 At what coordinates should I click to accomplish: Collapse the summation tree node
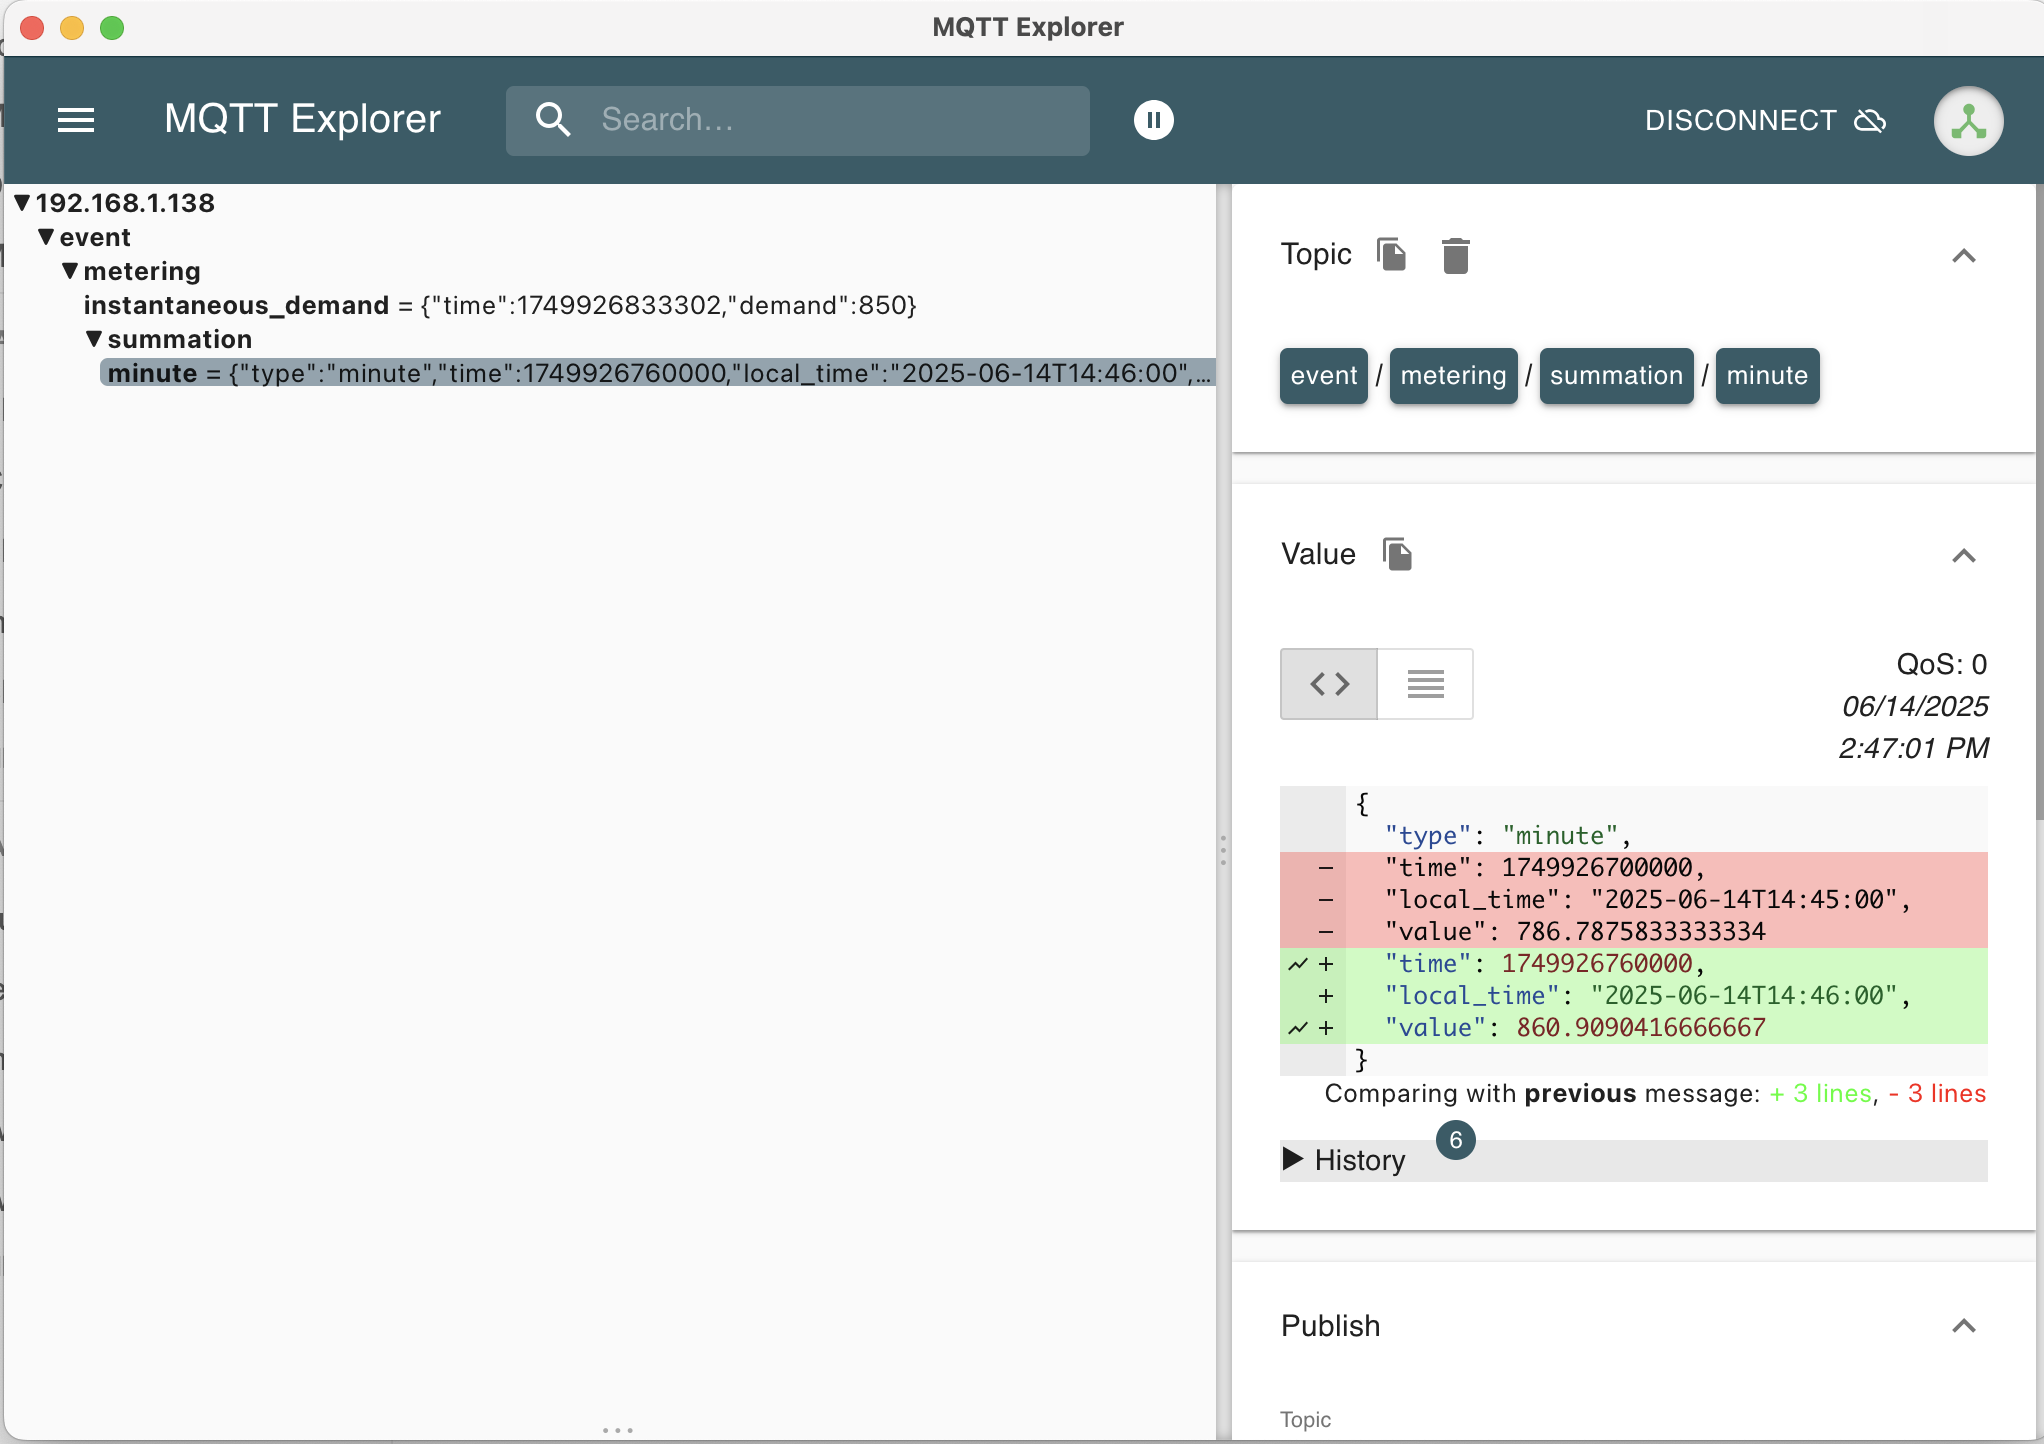(94, 339)
